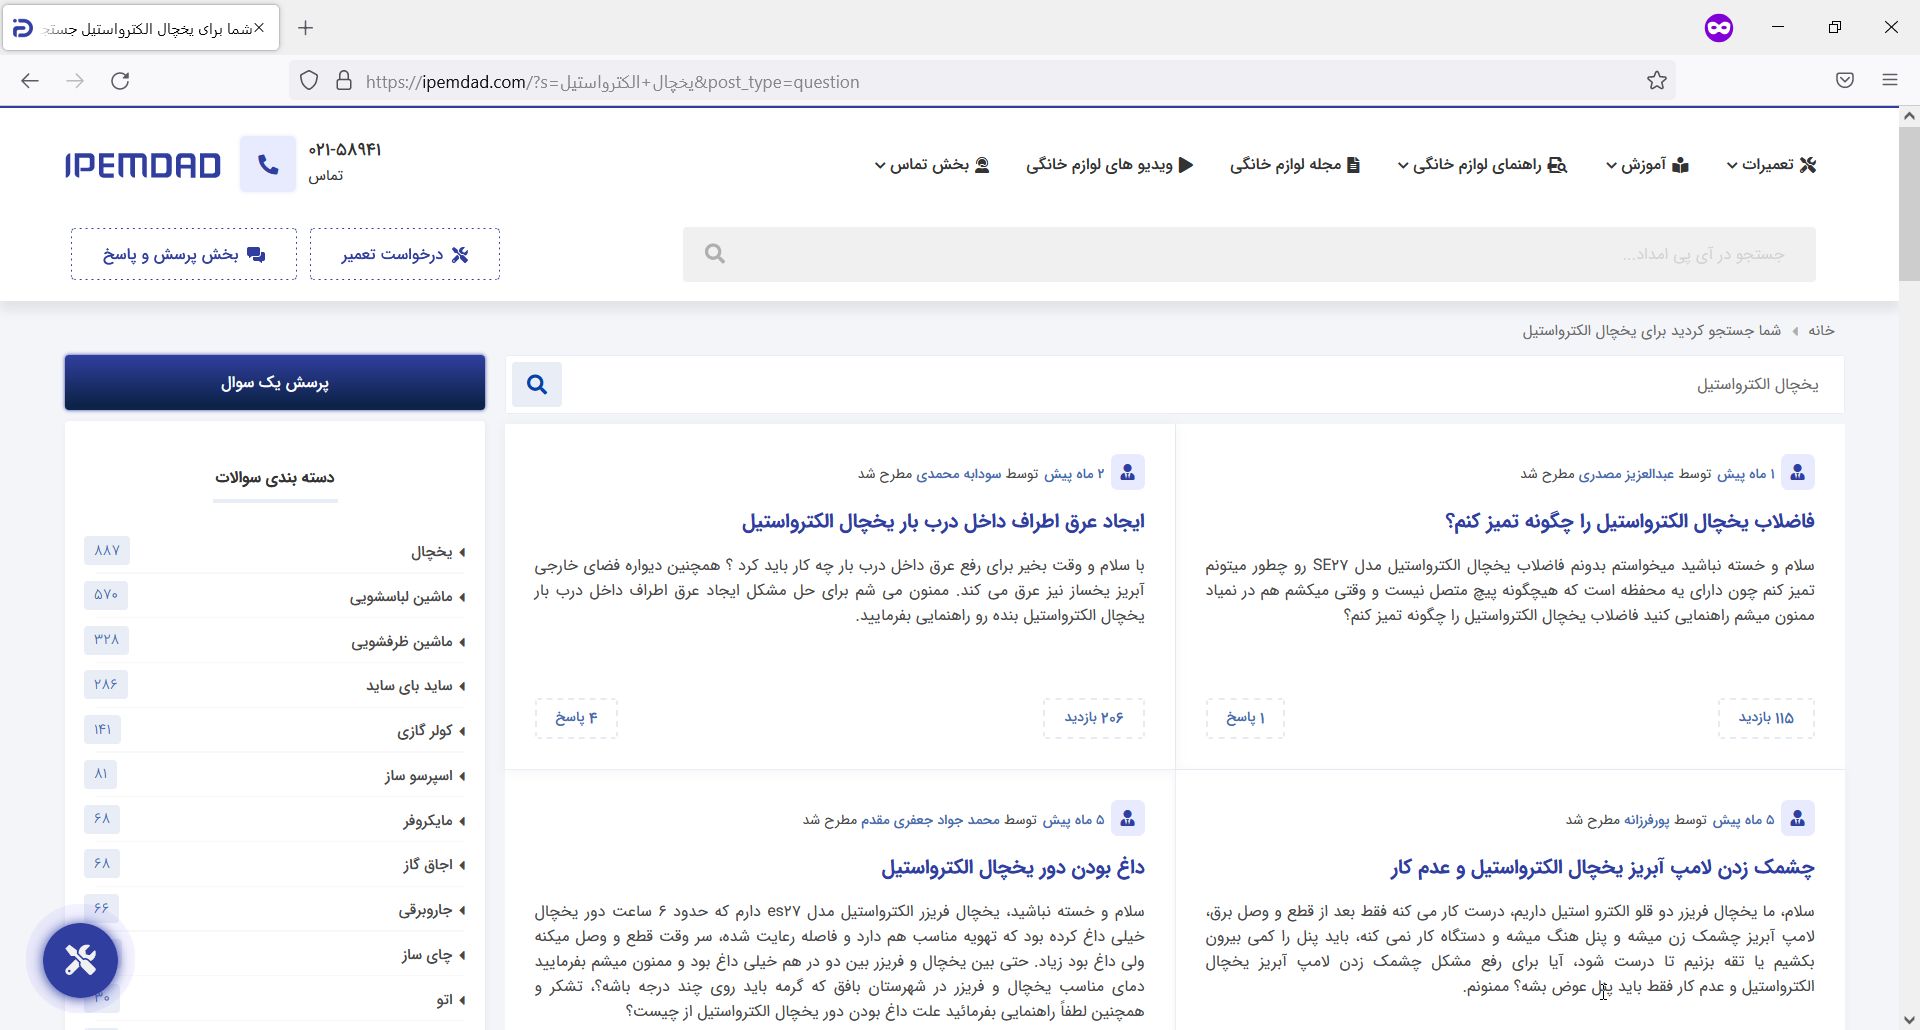Click the خانه breadcrumb link

coord(1821,331)
